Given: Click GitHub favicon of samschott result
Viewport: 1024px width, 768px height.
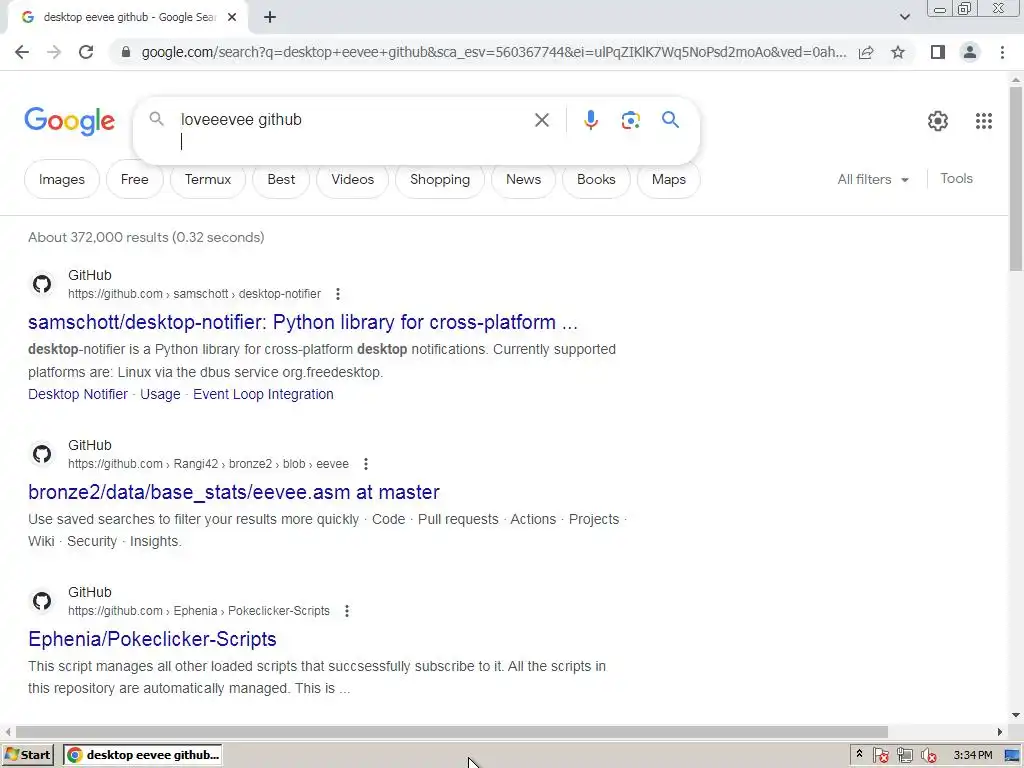Looking at the screenshot, I should pyautogui.click(x=42, y=284).
